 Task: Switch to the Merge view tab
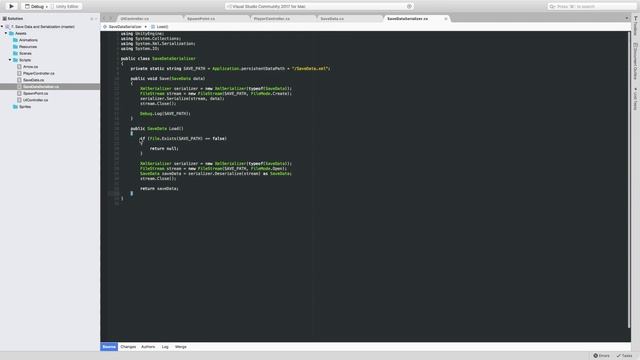click(181, 347)
